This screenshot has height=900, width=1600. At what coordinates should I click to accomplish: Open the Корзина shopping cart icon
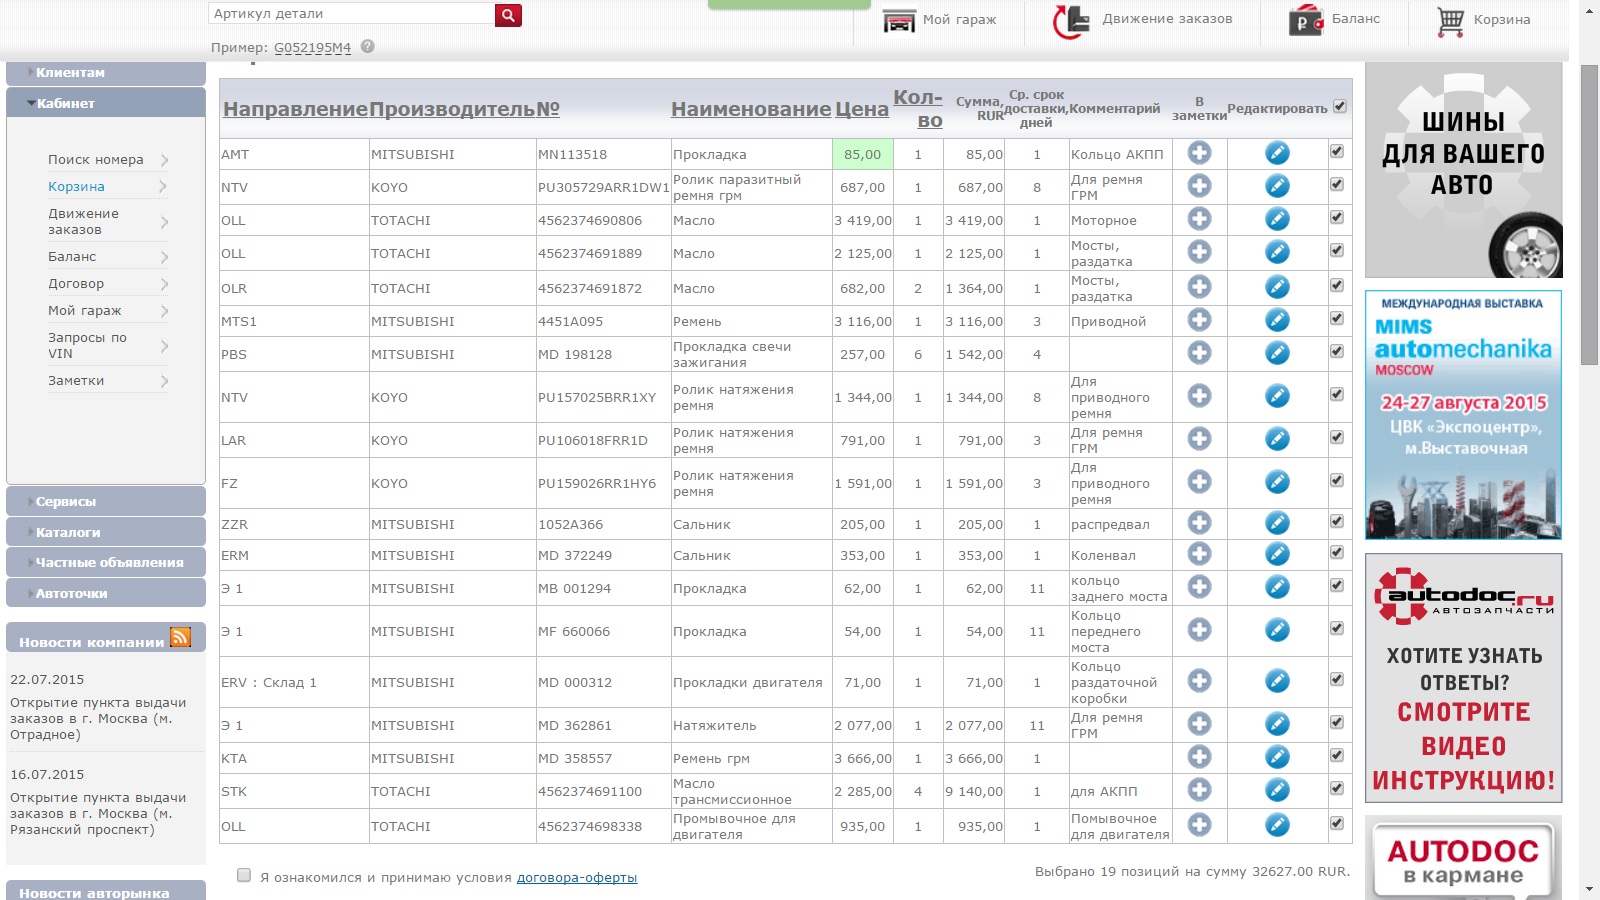pyautogui.click(x=1450, y=21)
